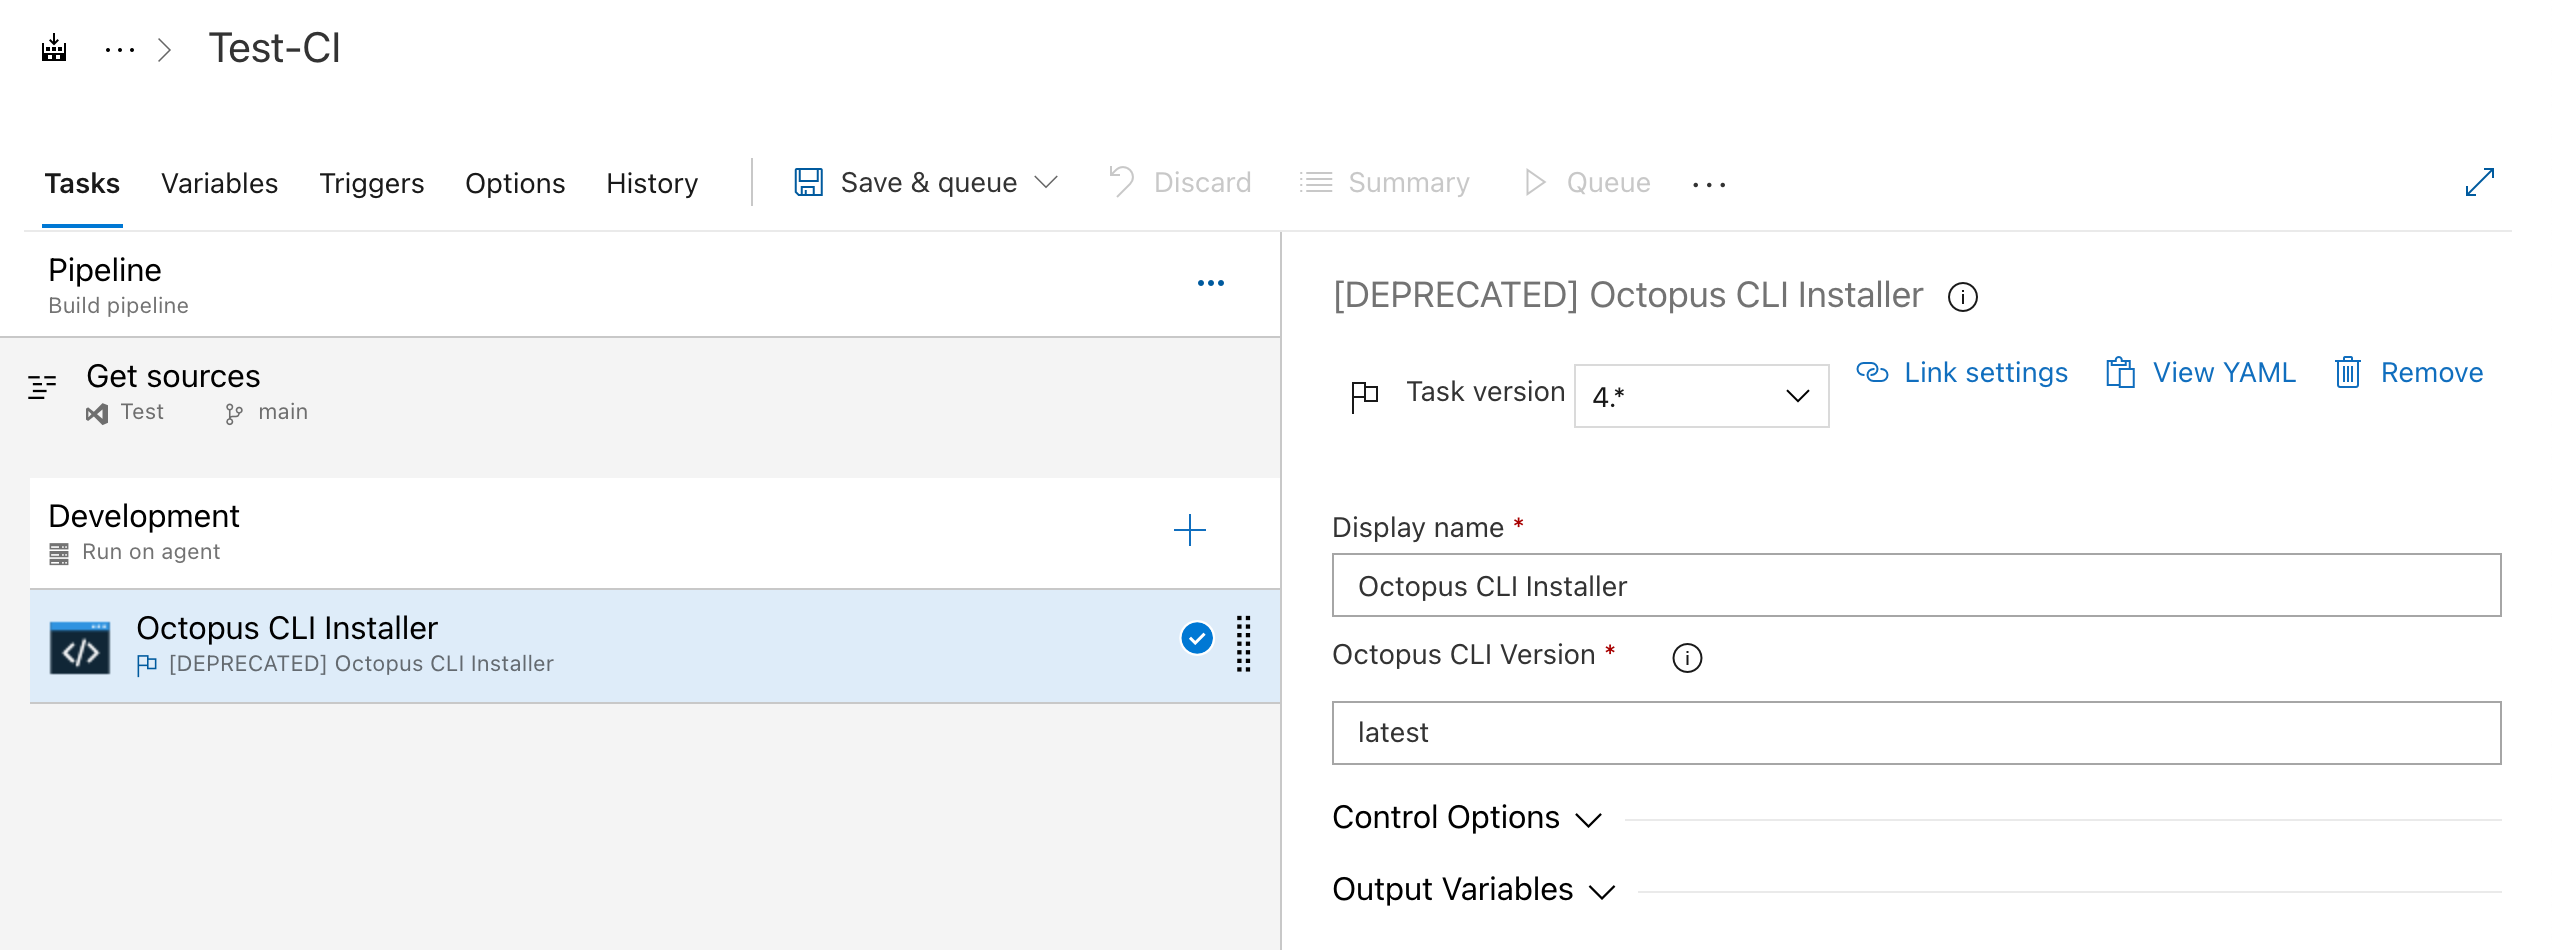
Task: Open the Task version dropdown
Action: click(1700, 395)
